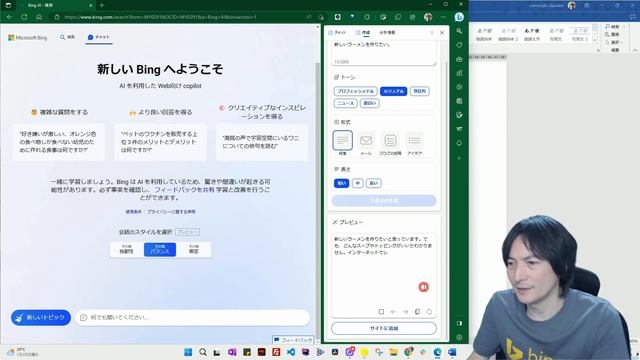The width and height of the screenshot is (640, 360).
Task: Go back in the Edge browser
Action: [10, 17]
